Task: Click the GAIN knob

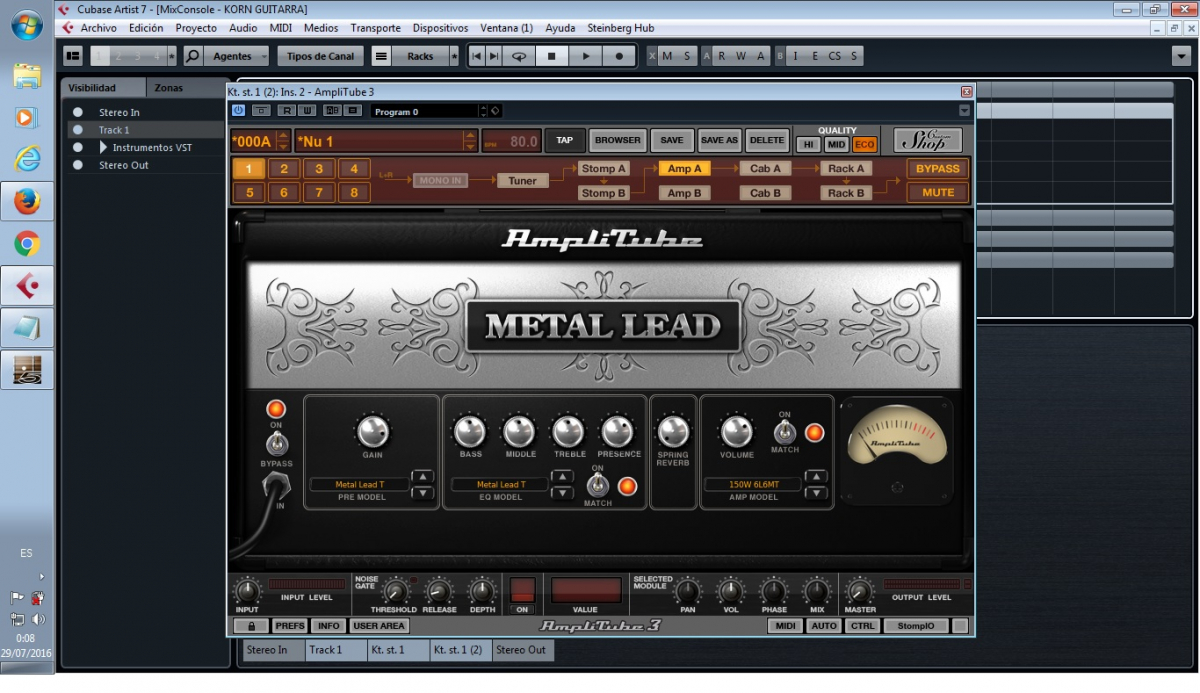Action: (x=372, y=432)
